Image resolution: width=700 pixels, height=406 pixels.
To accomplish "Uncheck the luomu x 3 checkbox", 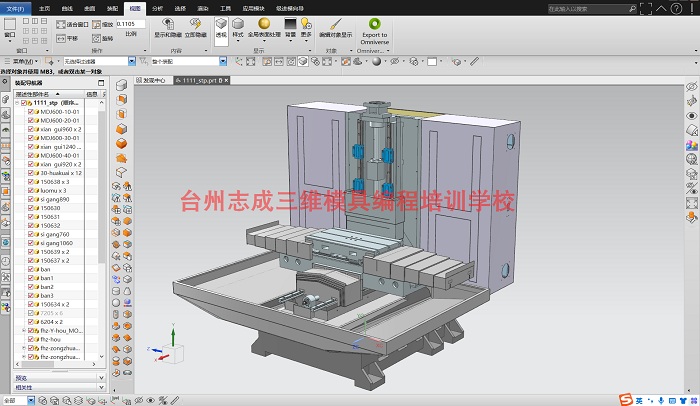I will pos(31,191).
